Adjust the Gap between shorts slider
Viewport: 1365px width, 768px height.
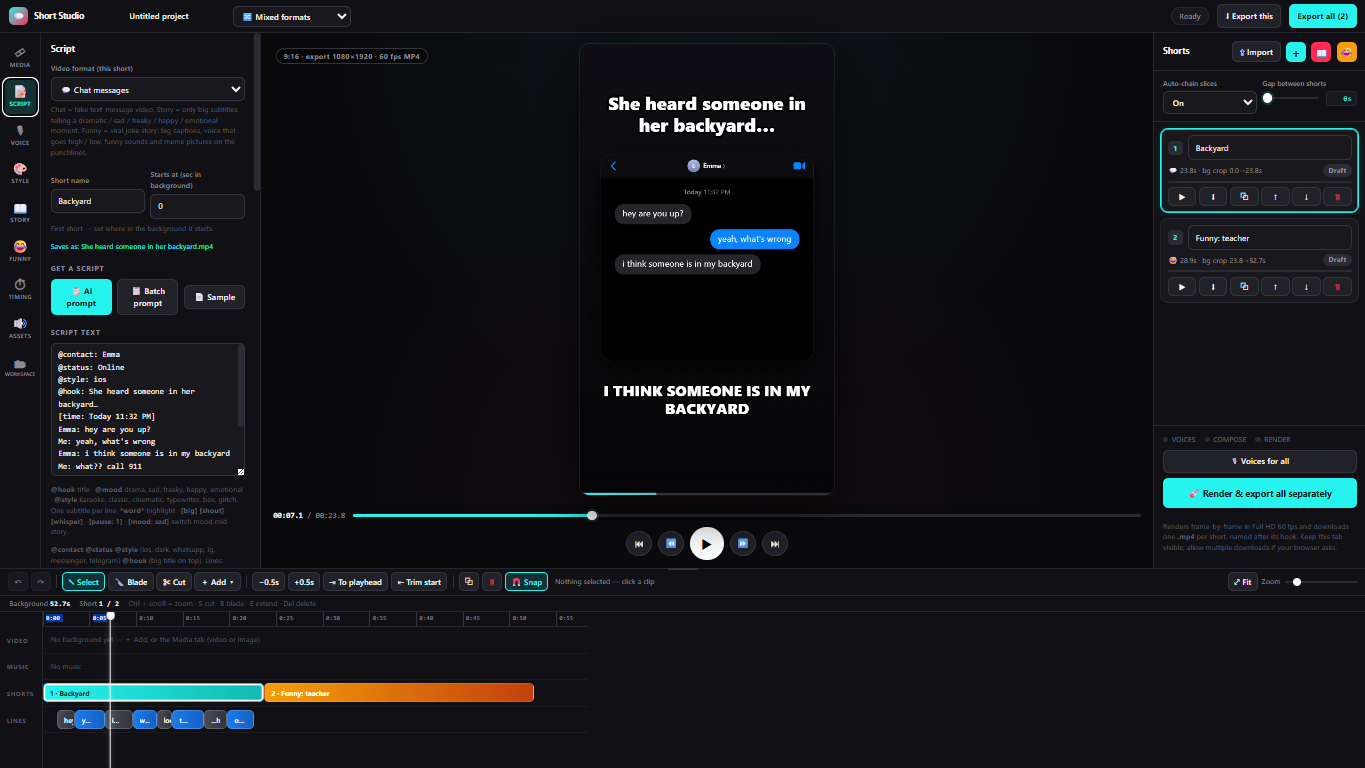[x=1292, y=98]
